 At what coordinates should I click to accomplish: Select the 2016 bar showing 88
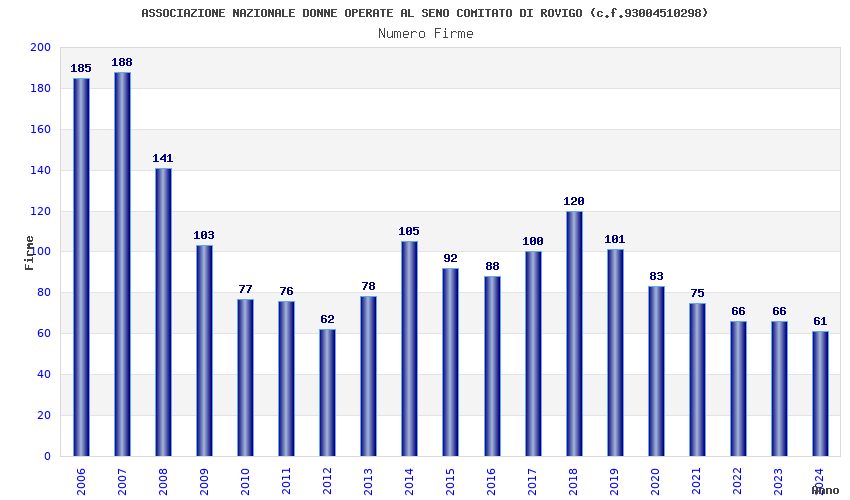point(492,366)
